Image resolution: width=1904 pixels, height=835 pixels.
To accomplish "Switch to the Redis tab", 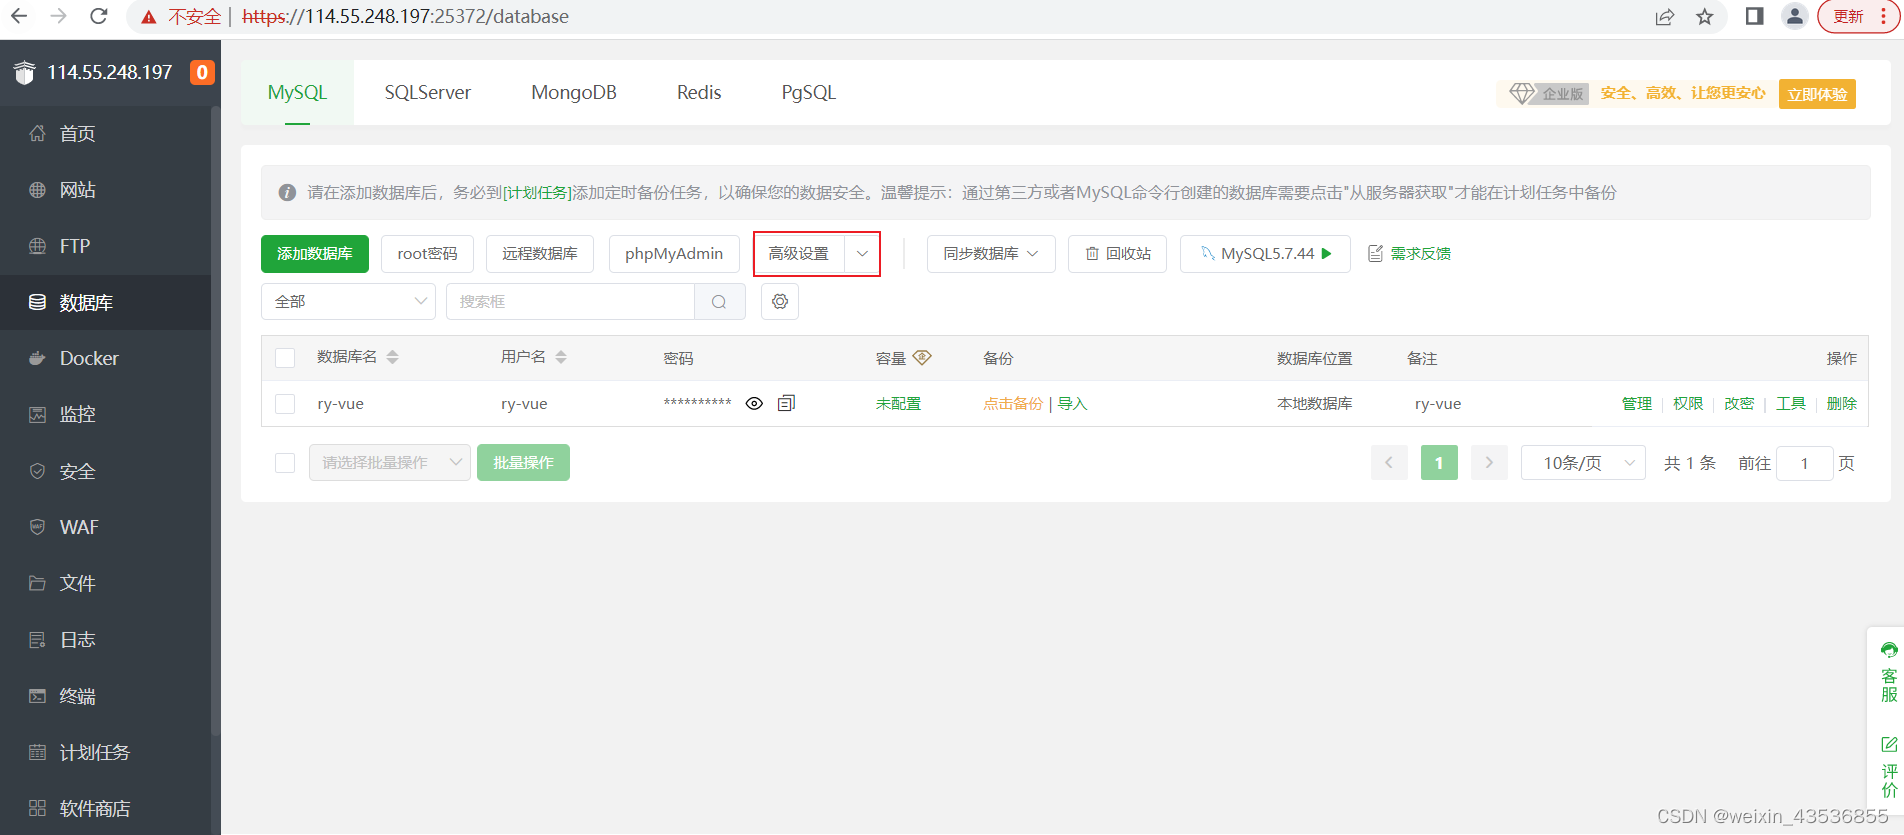I will coord(699,92).
